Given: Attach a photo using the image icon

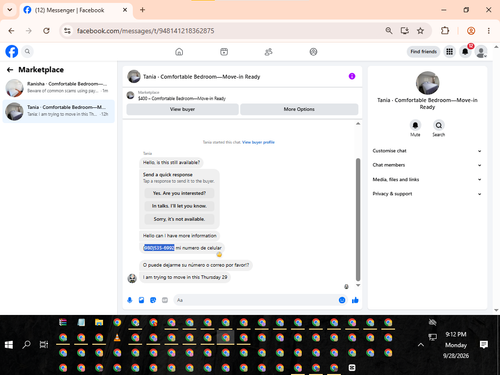Looking at the screenshot, I should [141, 300].
